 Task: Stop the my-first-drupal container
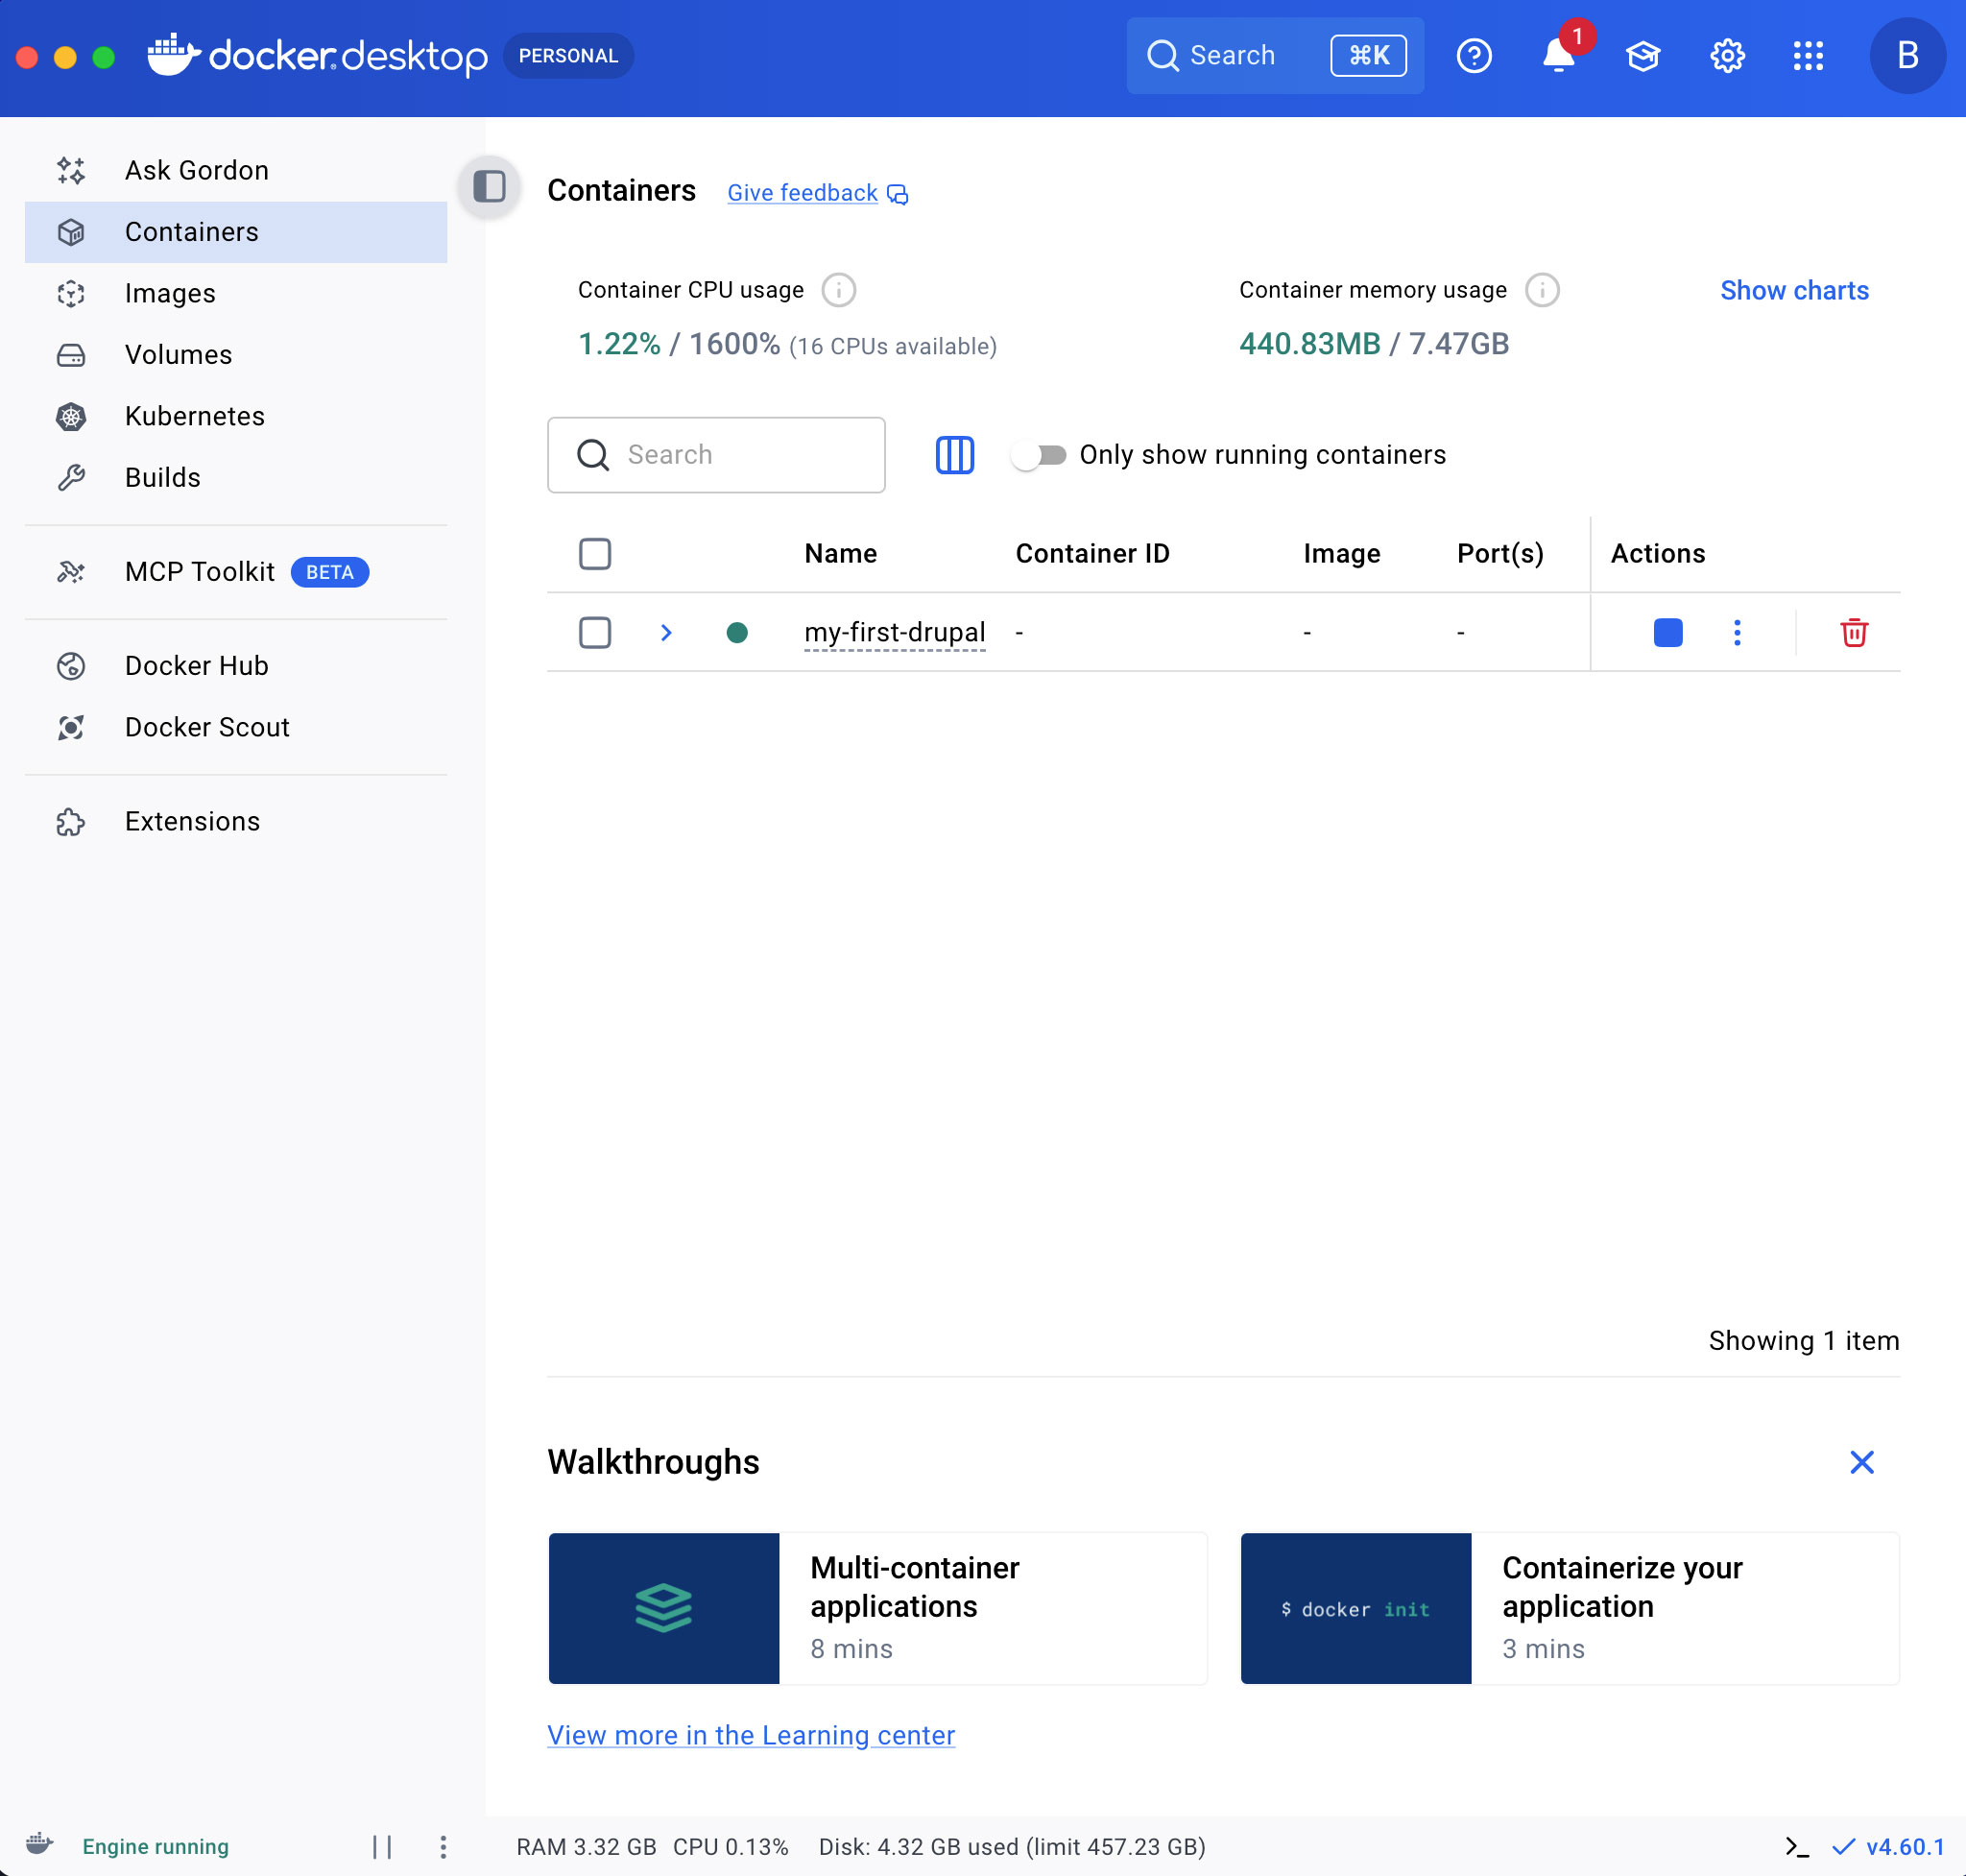(1667, 632)
